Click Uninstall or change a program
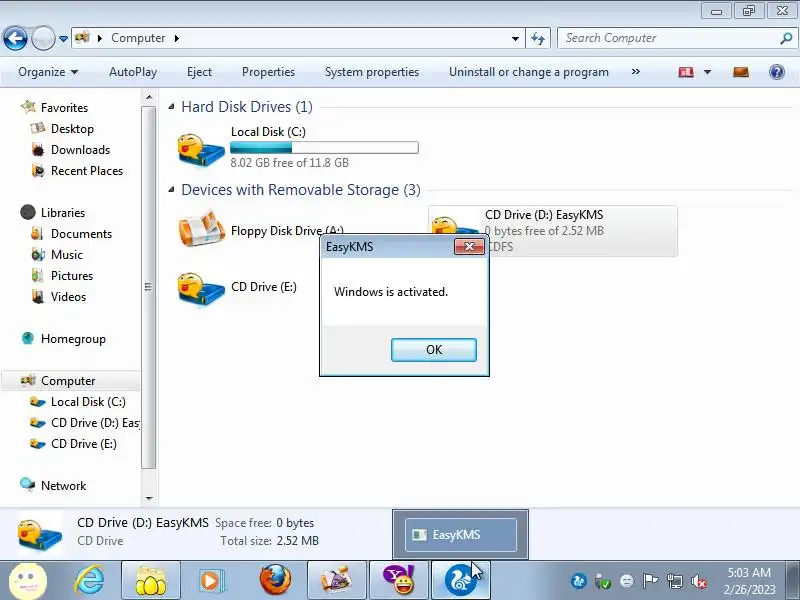Viewport: 800px width, 600px height. [529, 72]
